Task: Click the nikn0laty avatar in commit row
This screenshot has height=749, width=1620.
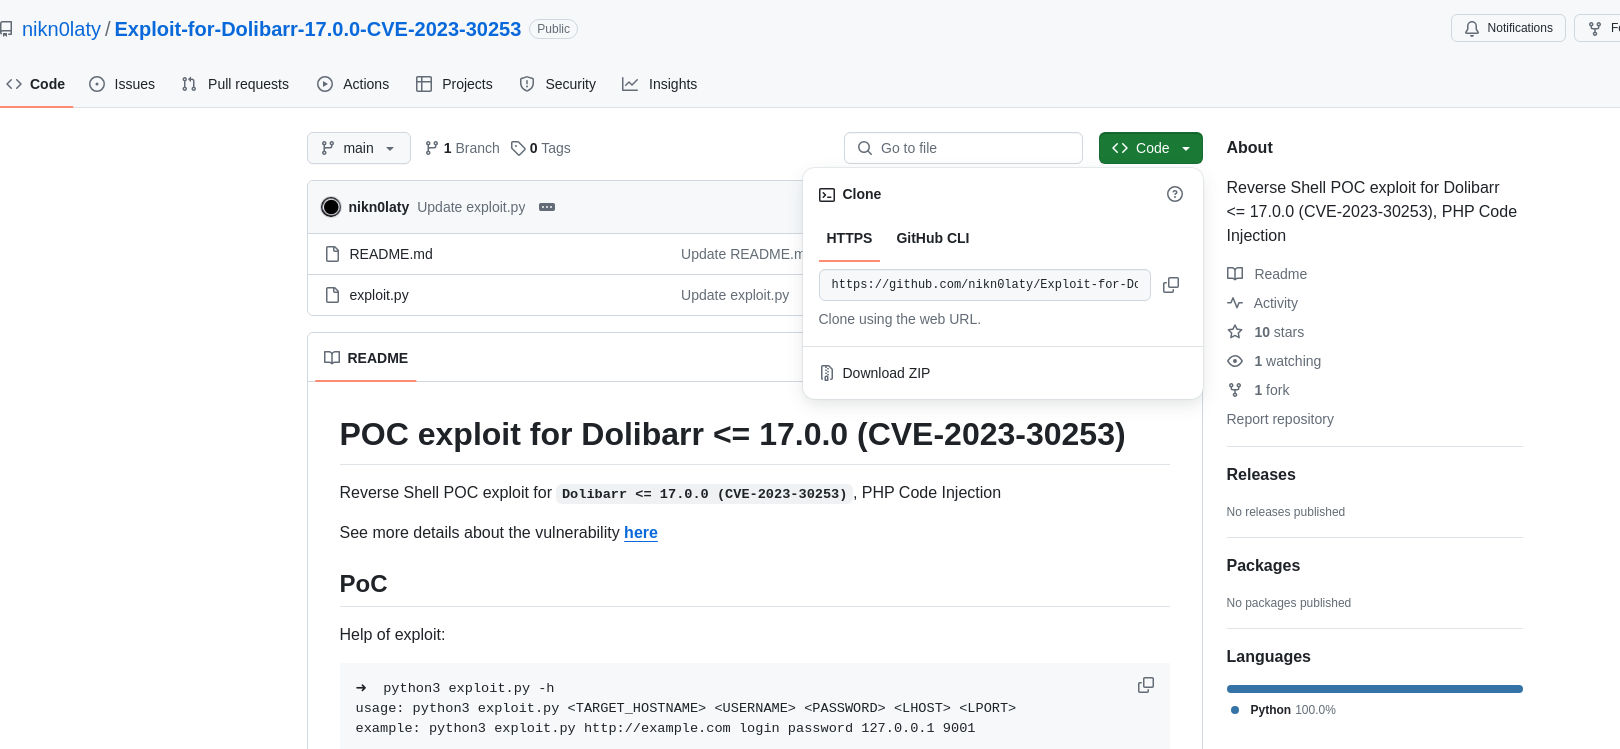Action: click(x=331, y=207)
